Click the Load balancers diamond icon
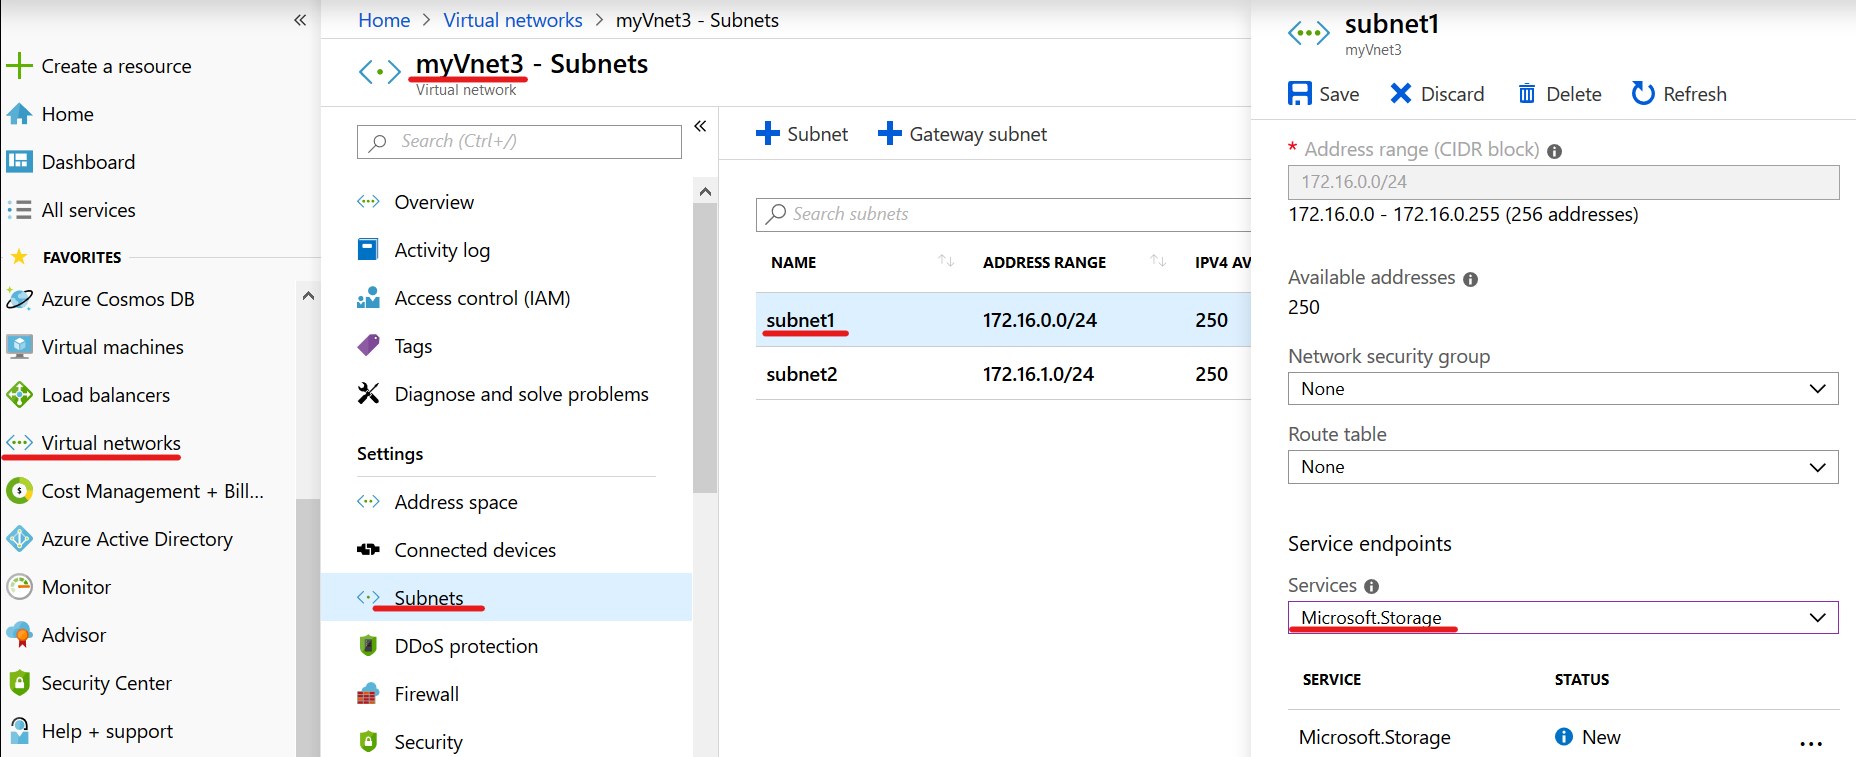The width and height of the screenshot is (1856, 757). point(19,395)
